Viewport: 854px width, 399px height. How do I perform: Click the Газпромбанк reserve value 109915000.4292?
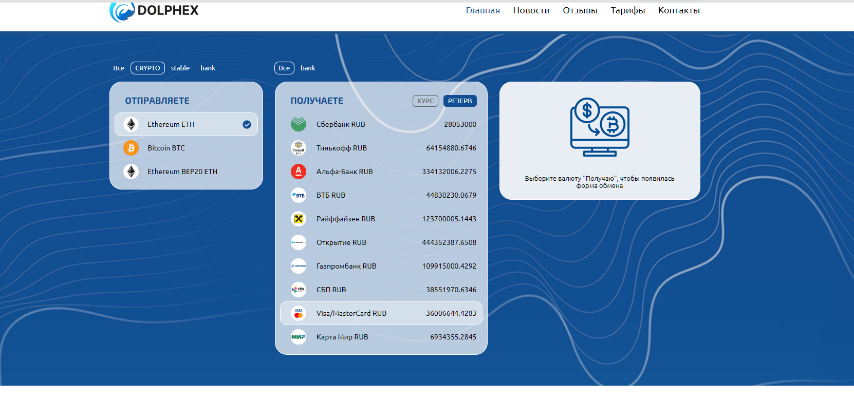pos(449,266)
